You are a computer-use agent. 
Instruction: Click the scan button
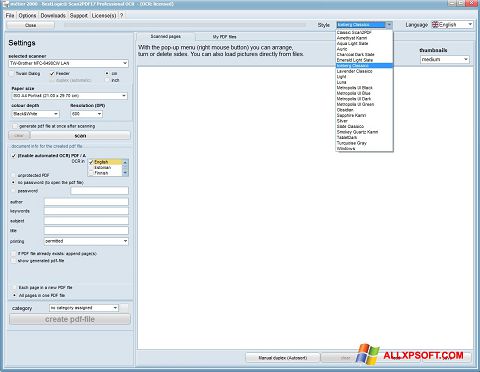(x=80, y=136)
